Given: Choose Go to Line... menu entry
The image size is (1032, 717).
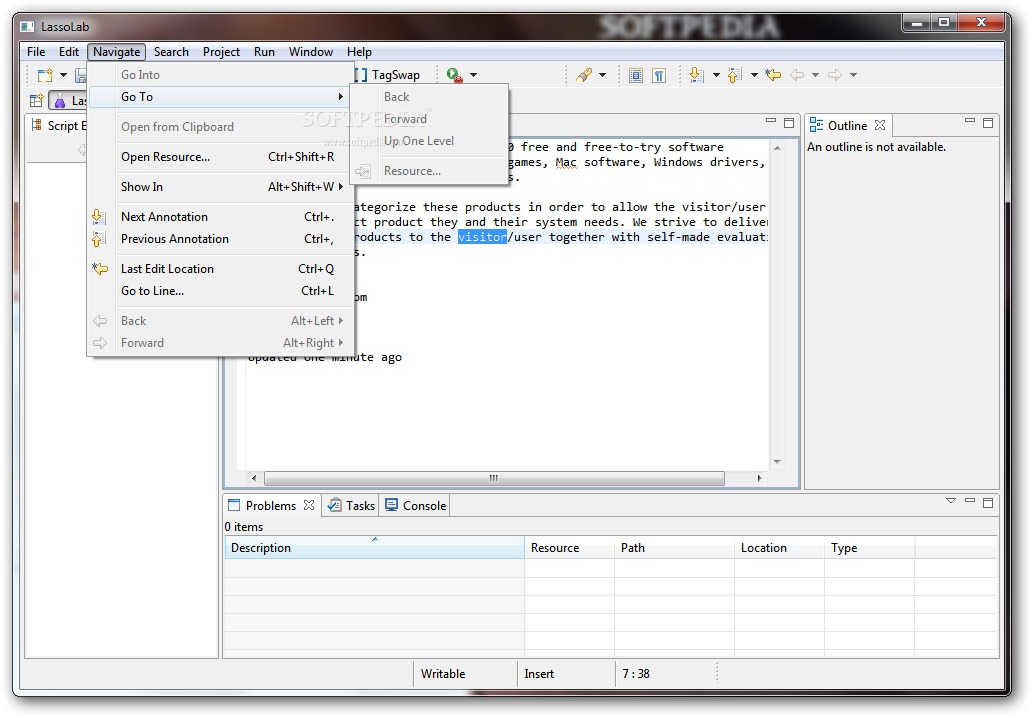Looking at the screenshot, I should click(x=221, y=291).
